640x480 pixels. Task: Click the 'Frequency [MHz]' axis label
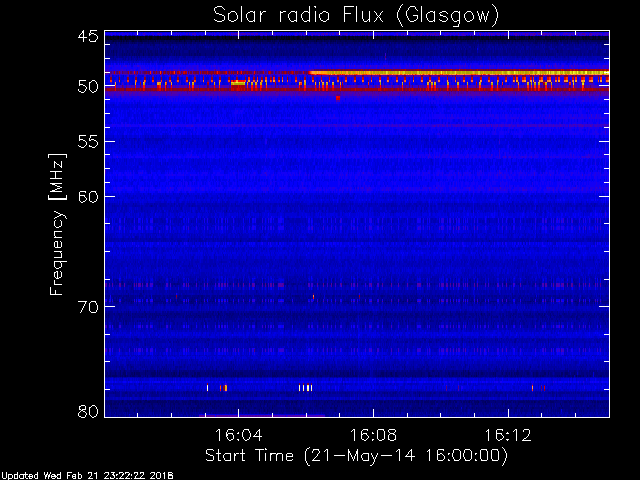(x=58, y=224)
